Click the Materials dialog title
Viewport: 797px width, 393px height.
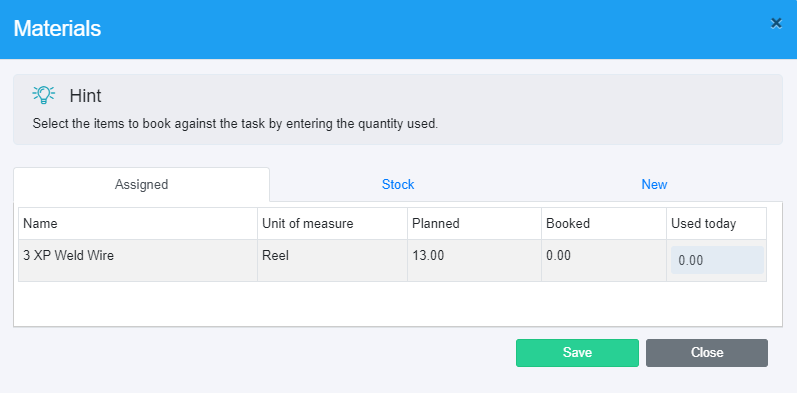(57, 28)
